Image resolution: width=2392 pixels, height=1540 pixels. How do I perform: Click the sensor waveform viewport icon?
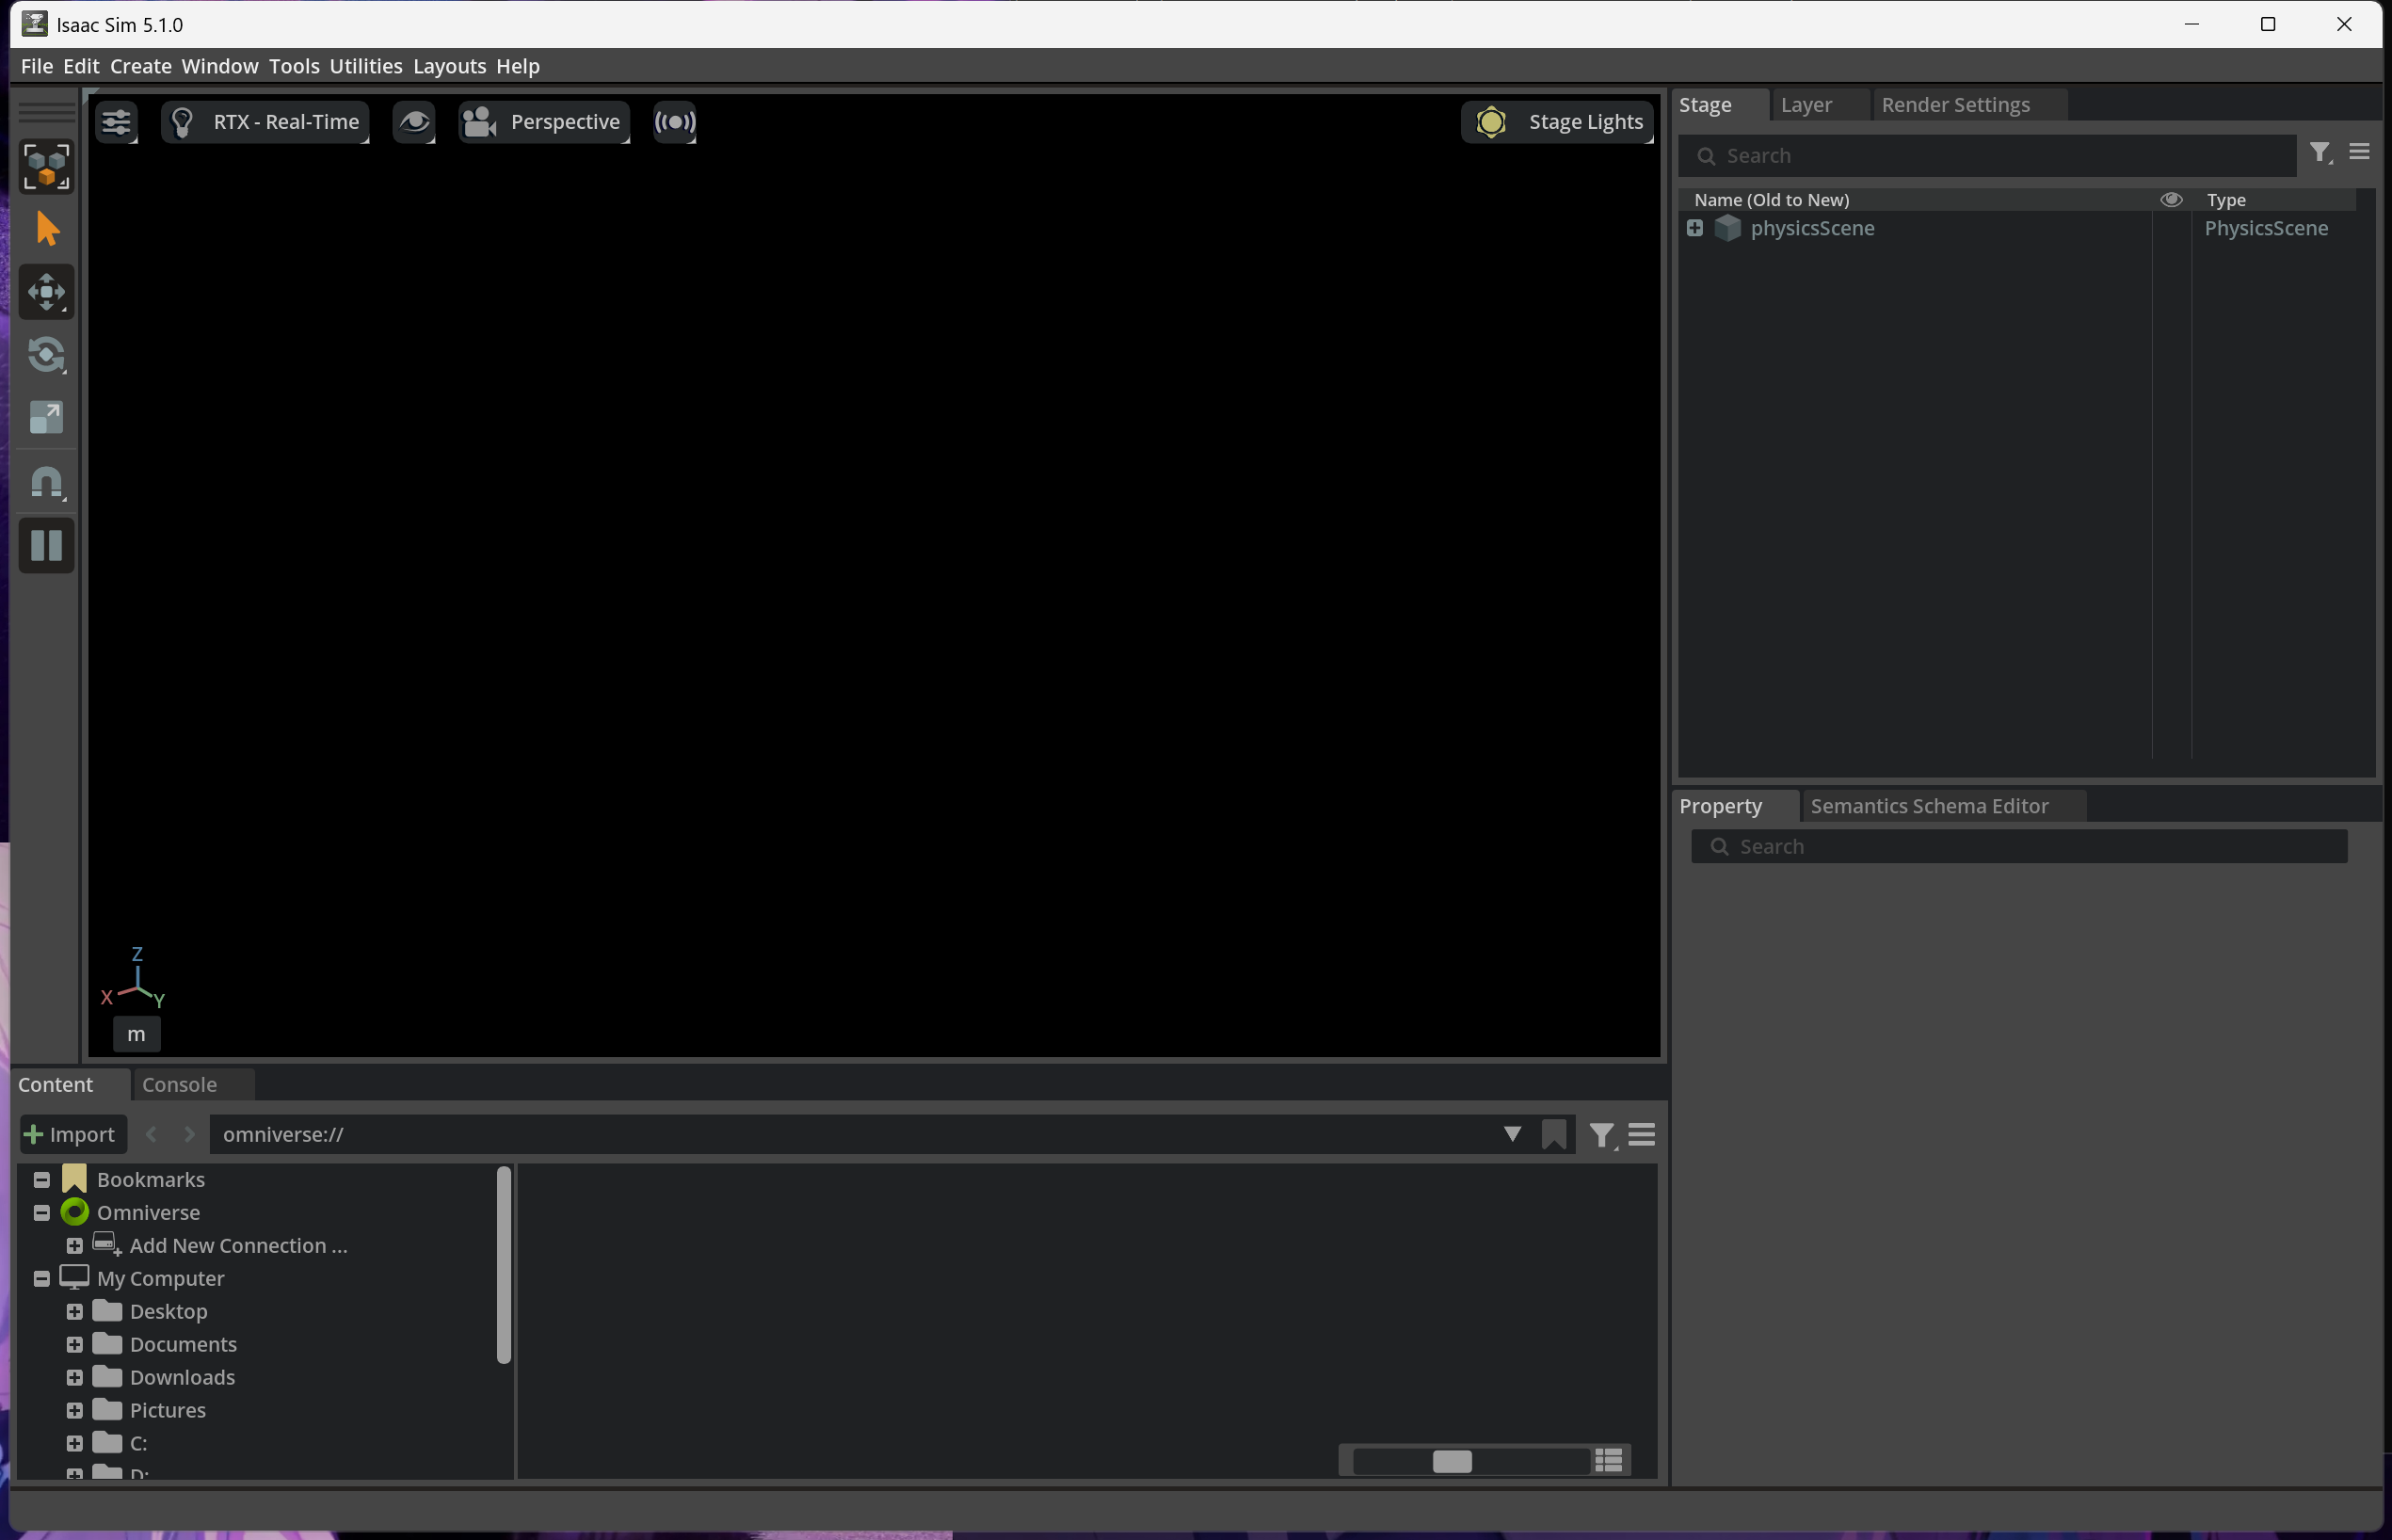674,122
